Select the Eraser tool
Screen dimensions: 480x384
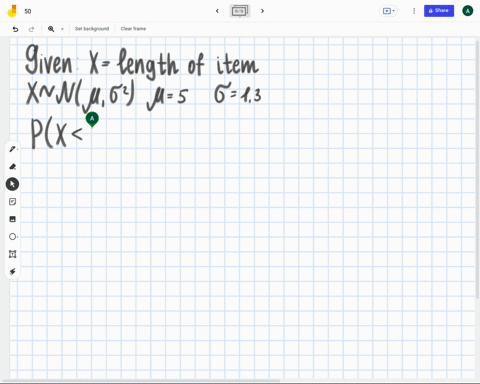13,166
